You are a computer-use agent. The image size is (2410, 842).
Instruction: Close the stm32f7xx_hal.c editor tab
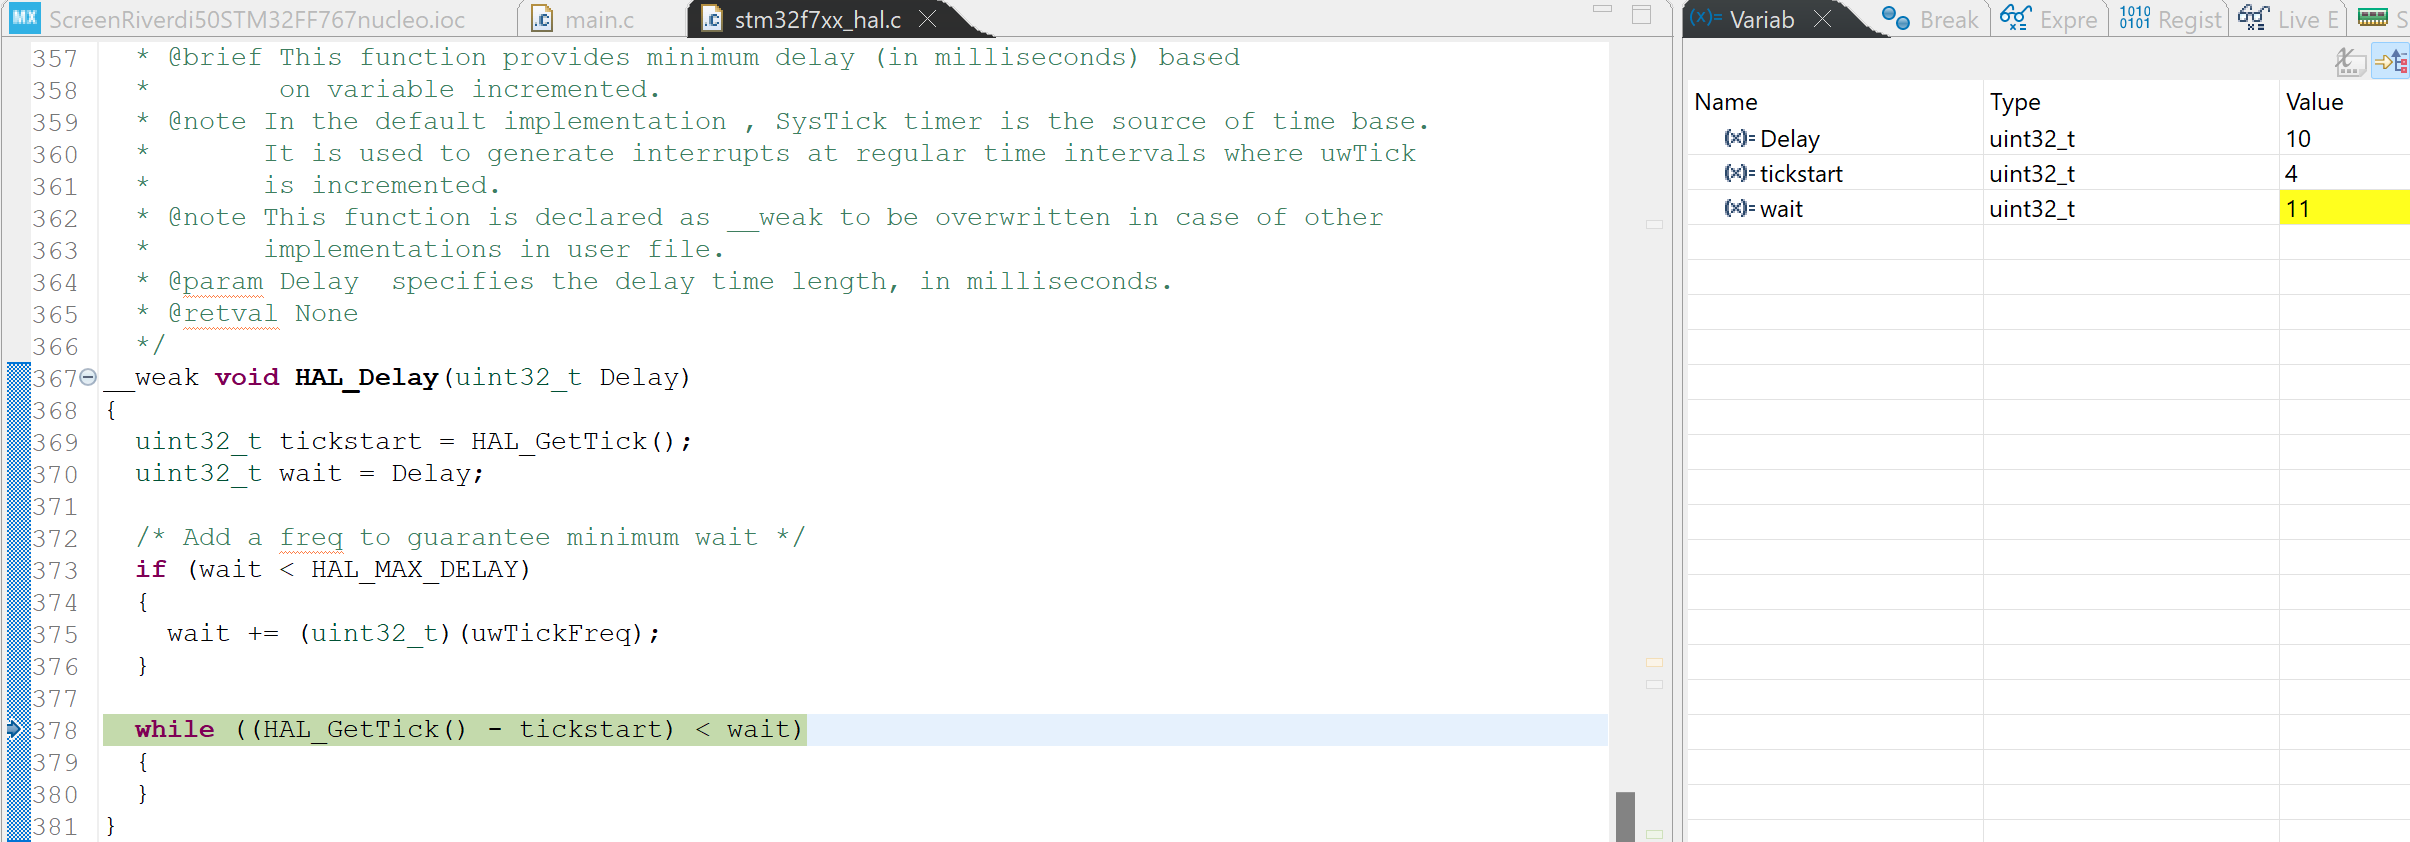pyautogui.click(x=927, y=19)
